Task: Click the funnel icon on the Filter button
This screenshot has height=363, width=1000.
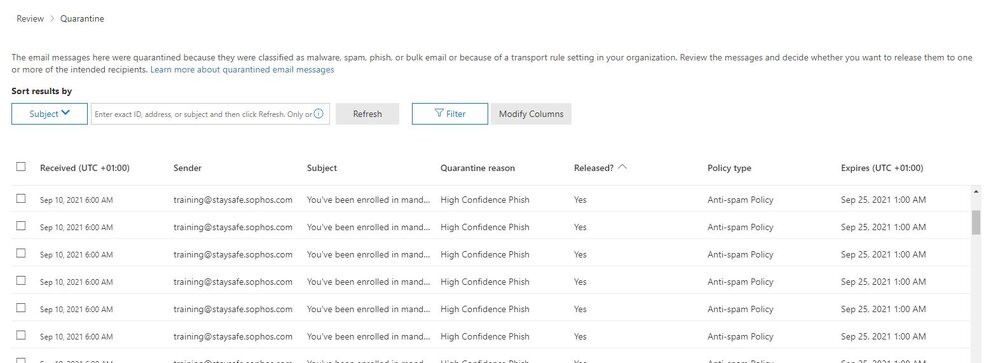Action: (439, 114)
